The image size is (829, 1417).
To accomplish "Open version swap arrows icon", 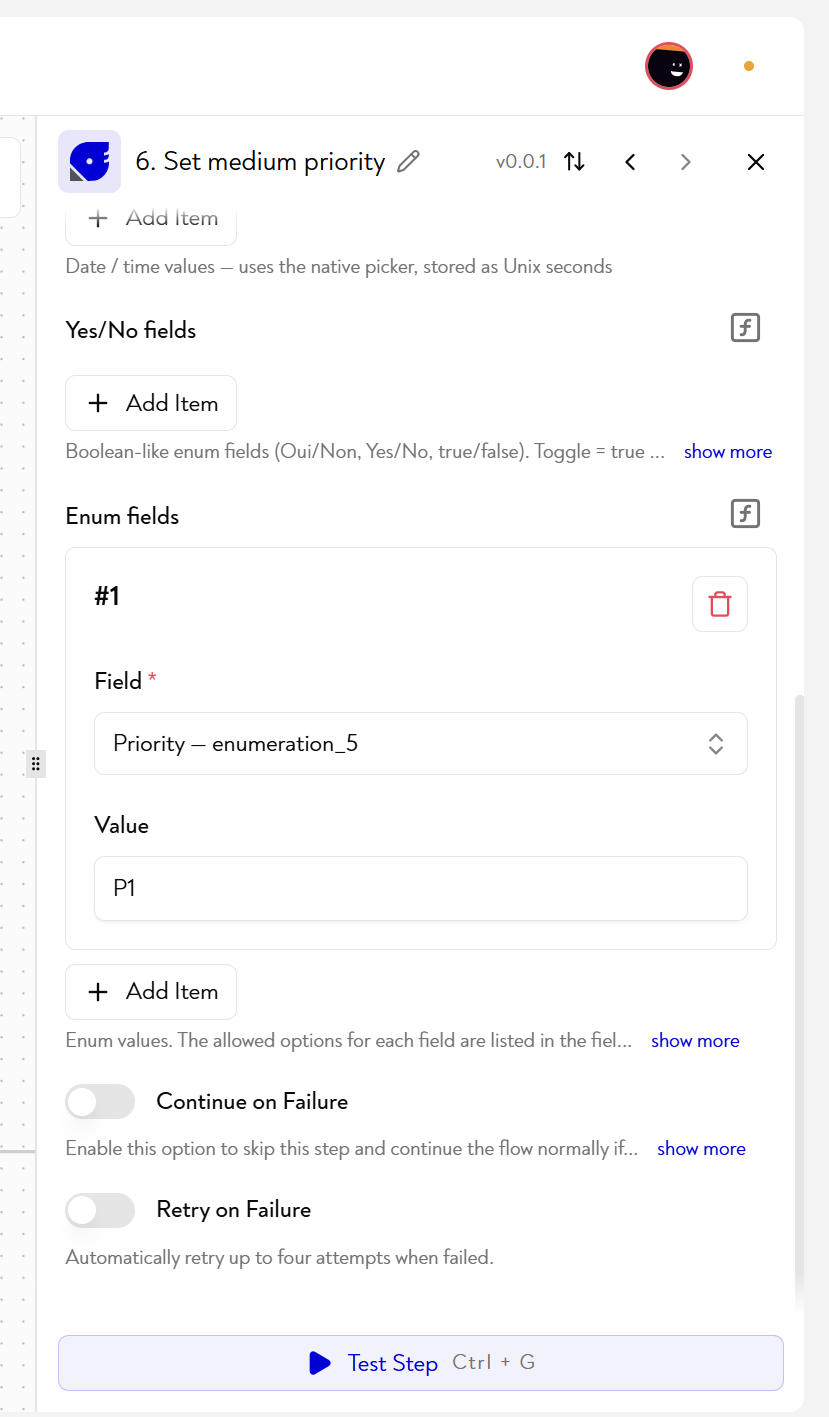I will pos(574,161).
